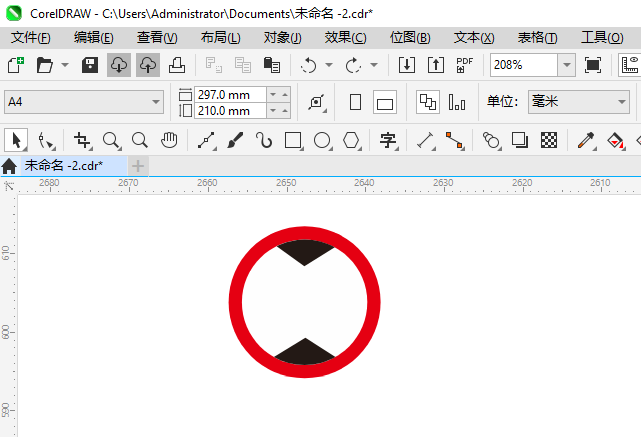Click the Copy icon
641x437 pixels.
tap(243, 65)
